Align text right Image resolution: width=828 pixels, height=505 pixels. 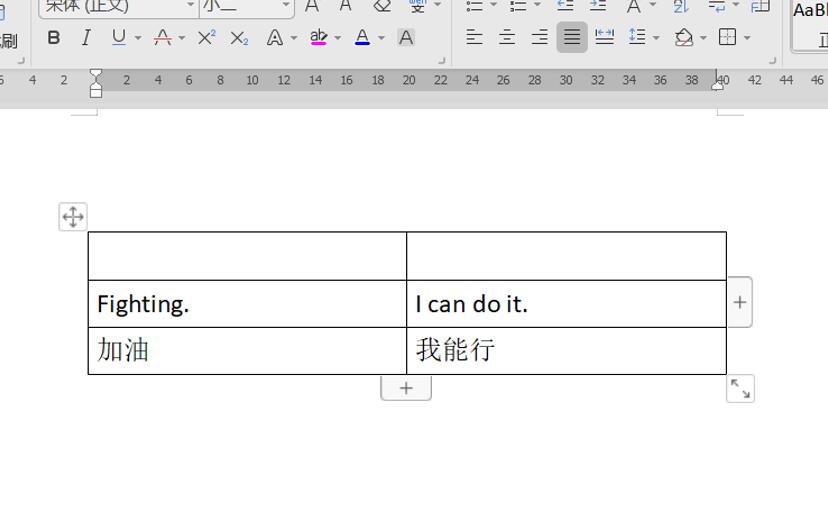[x=539, y=38]
